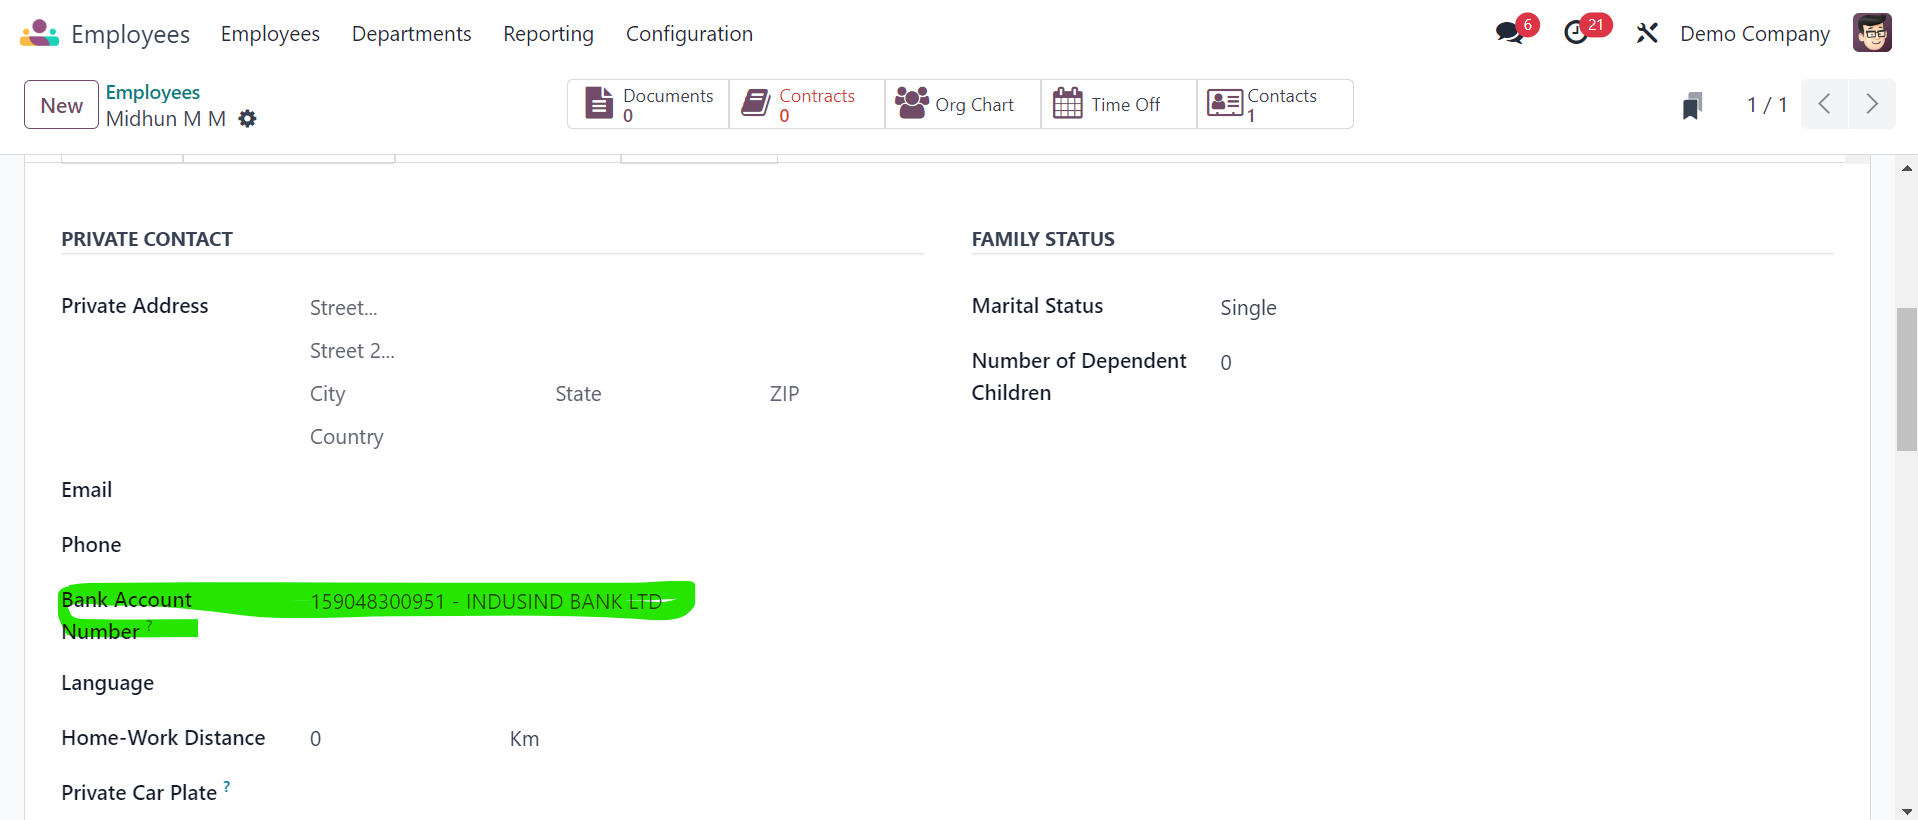Click the Demo Company switcher

point(1754,34)
